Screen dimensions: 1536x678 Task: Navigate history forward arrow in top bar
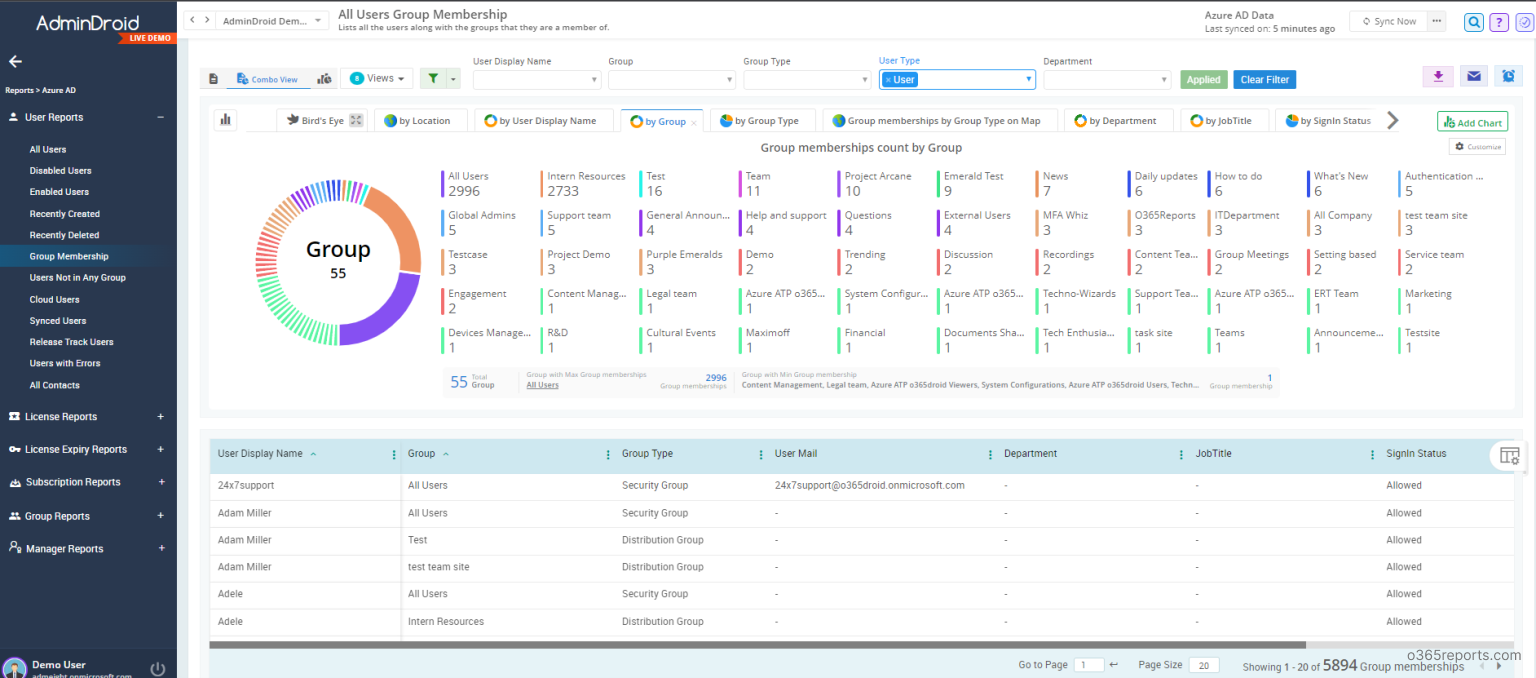click(206, 20)
